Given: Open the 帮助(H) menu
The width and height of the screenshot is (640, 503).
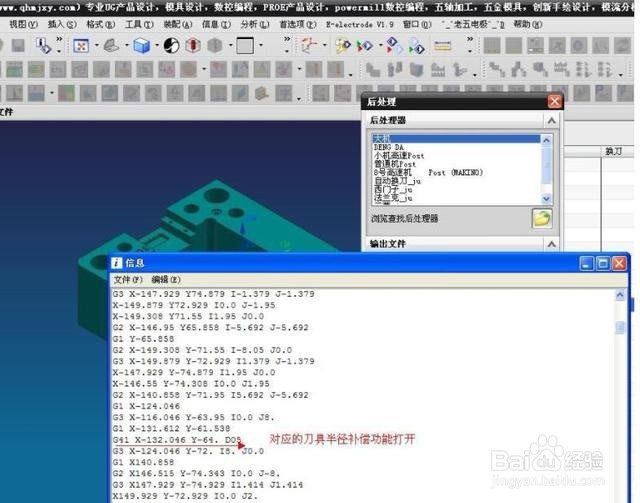Looking at the screenshot, I should pyautogui.click(x=527, y=24).
